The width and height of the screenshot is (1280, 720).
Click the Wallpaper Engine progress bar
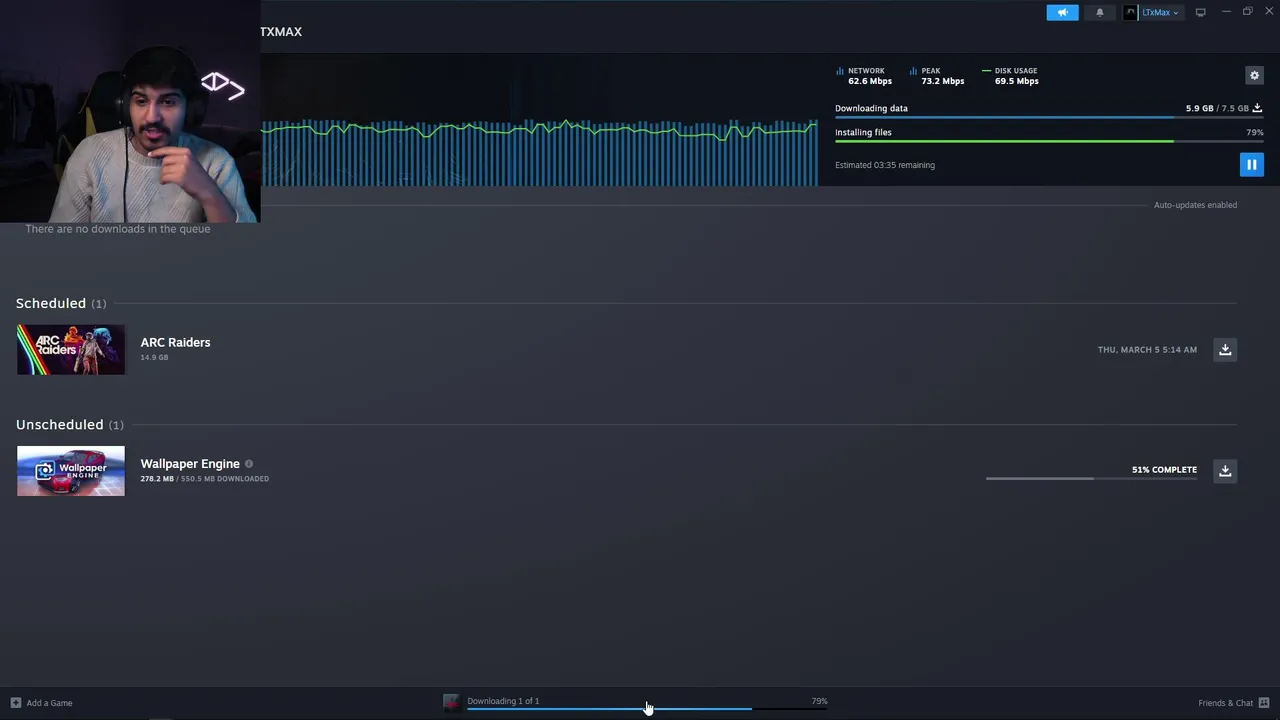tap(1091, 478)
